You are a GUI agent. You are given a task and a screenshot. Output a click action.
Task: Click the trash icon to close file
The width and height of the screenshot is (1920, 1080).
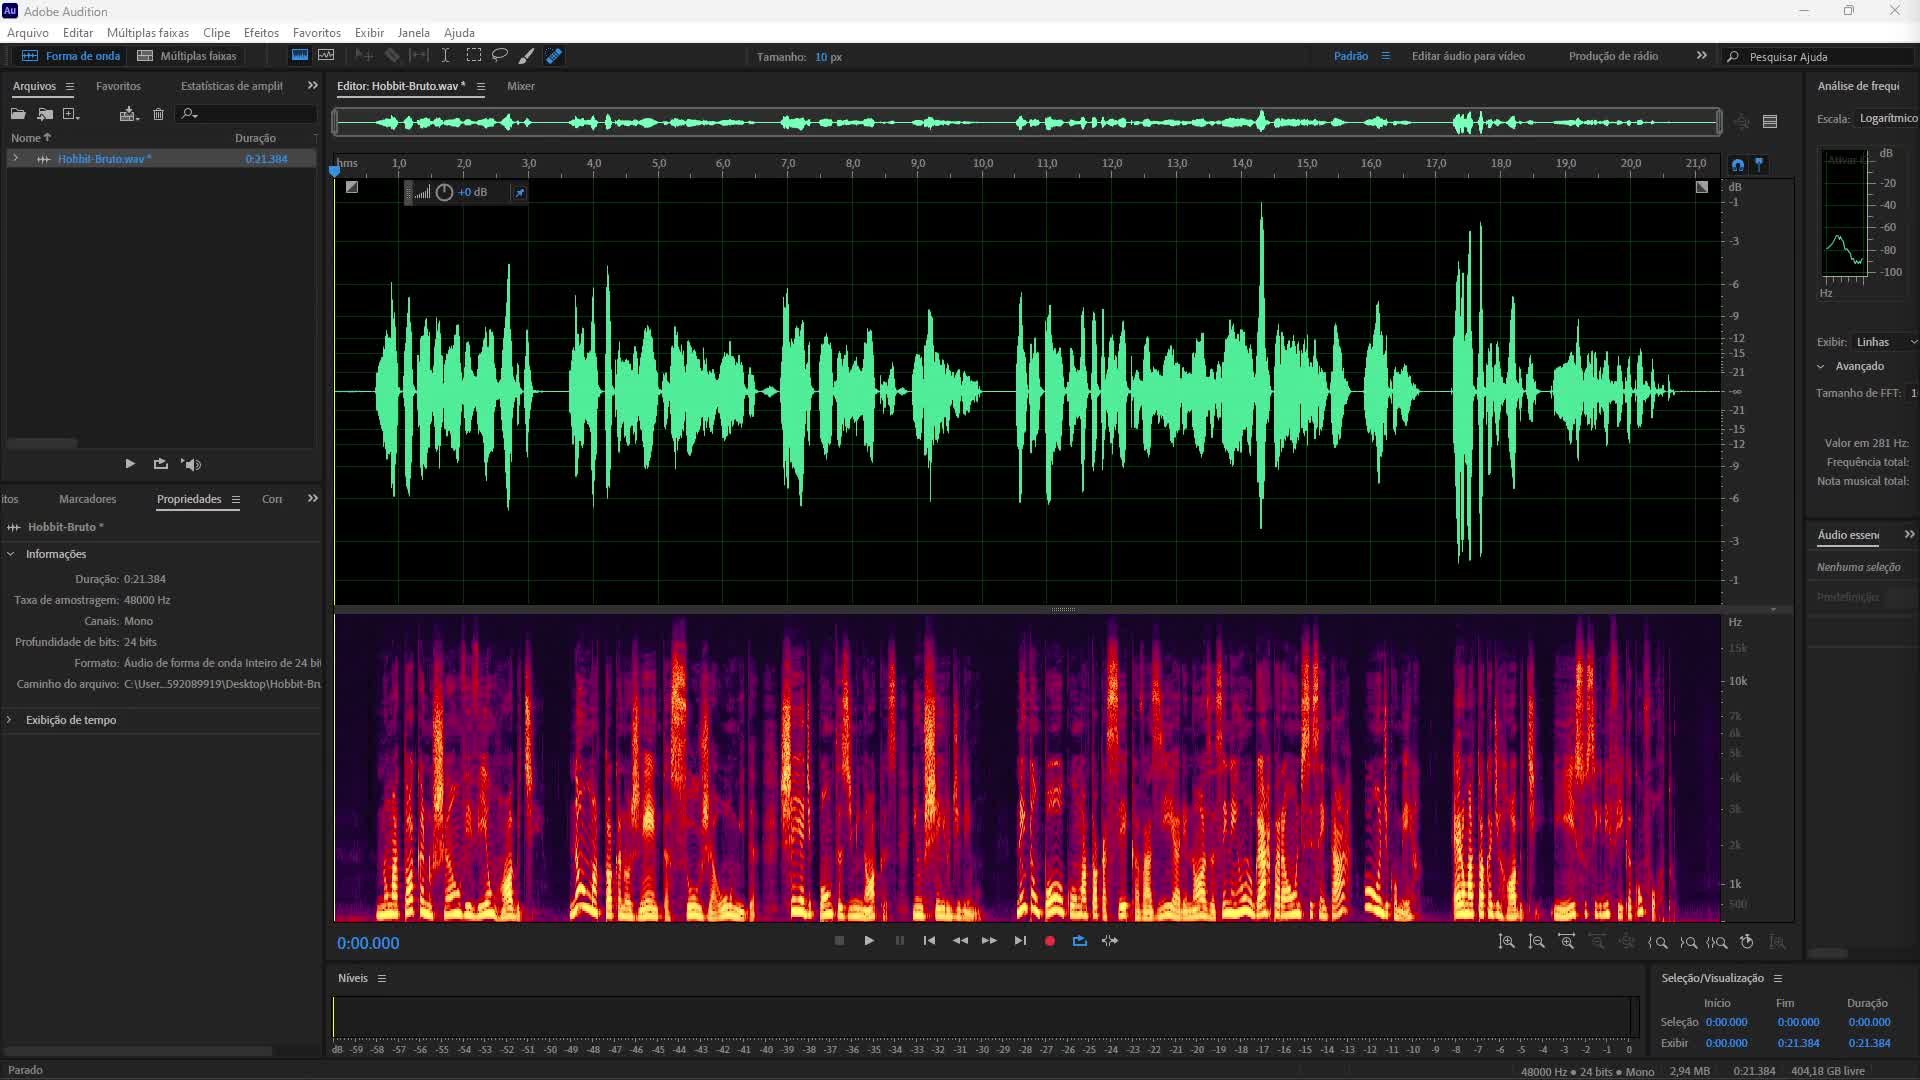coord(158,114)
